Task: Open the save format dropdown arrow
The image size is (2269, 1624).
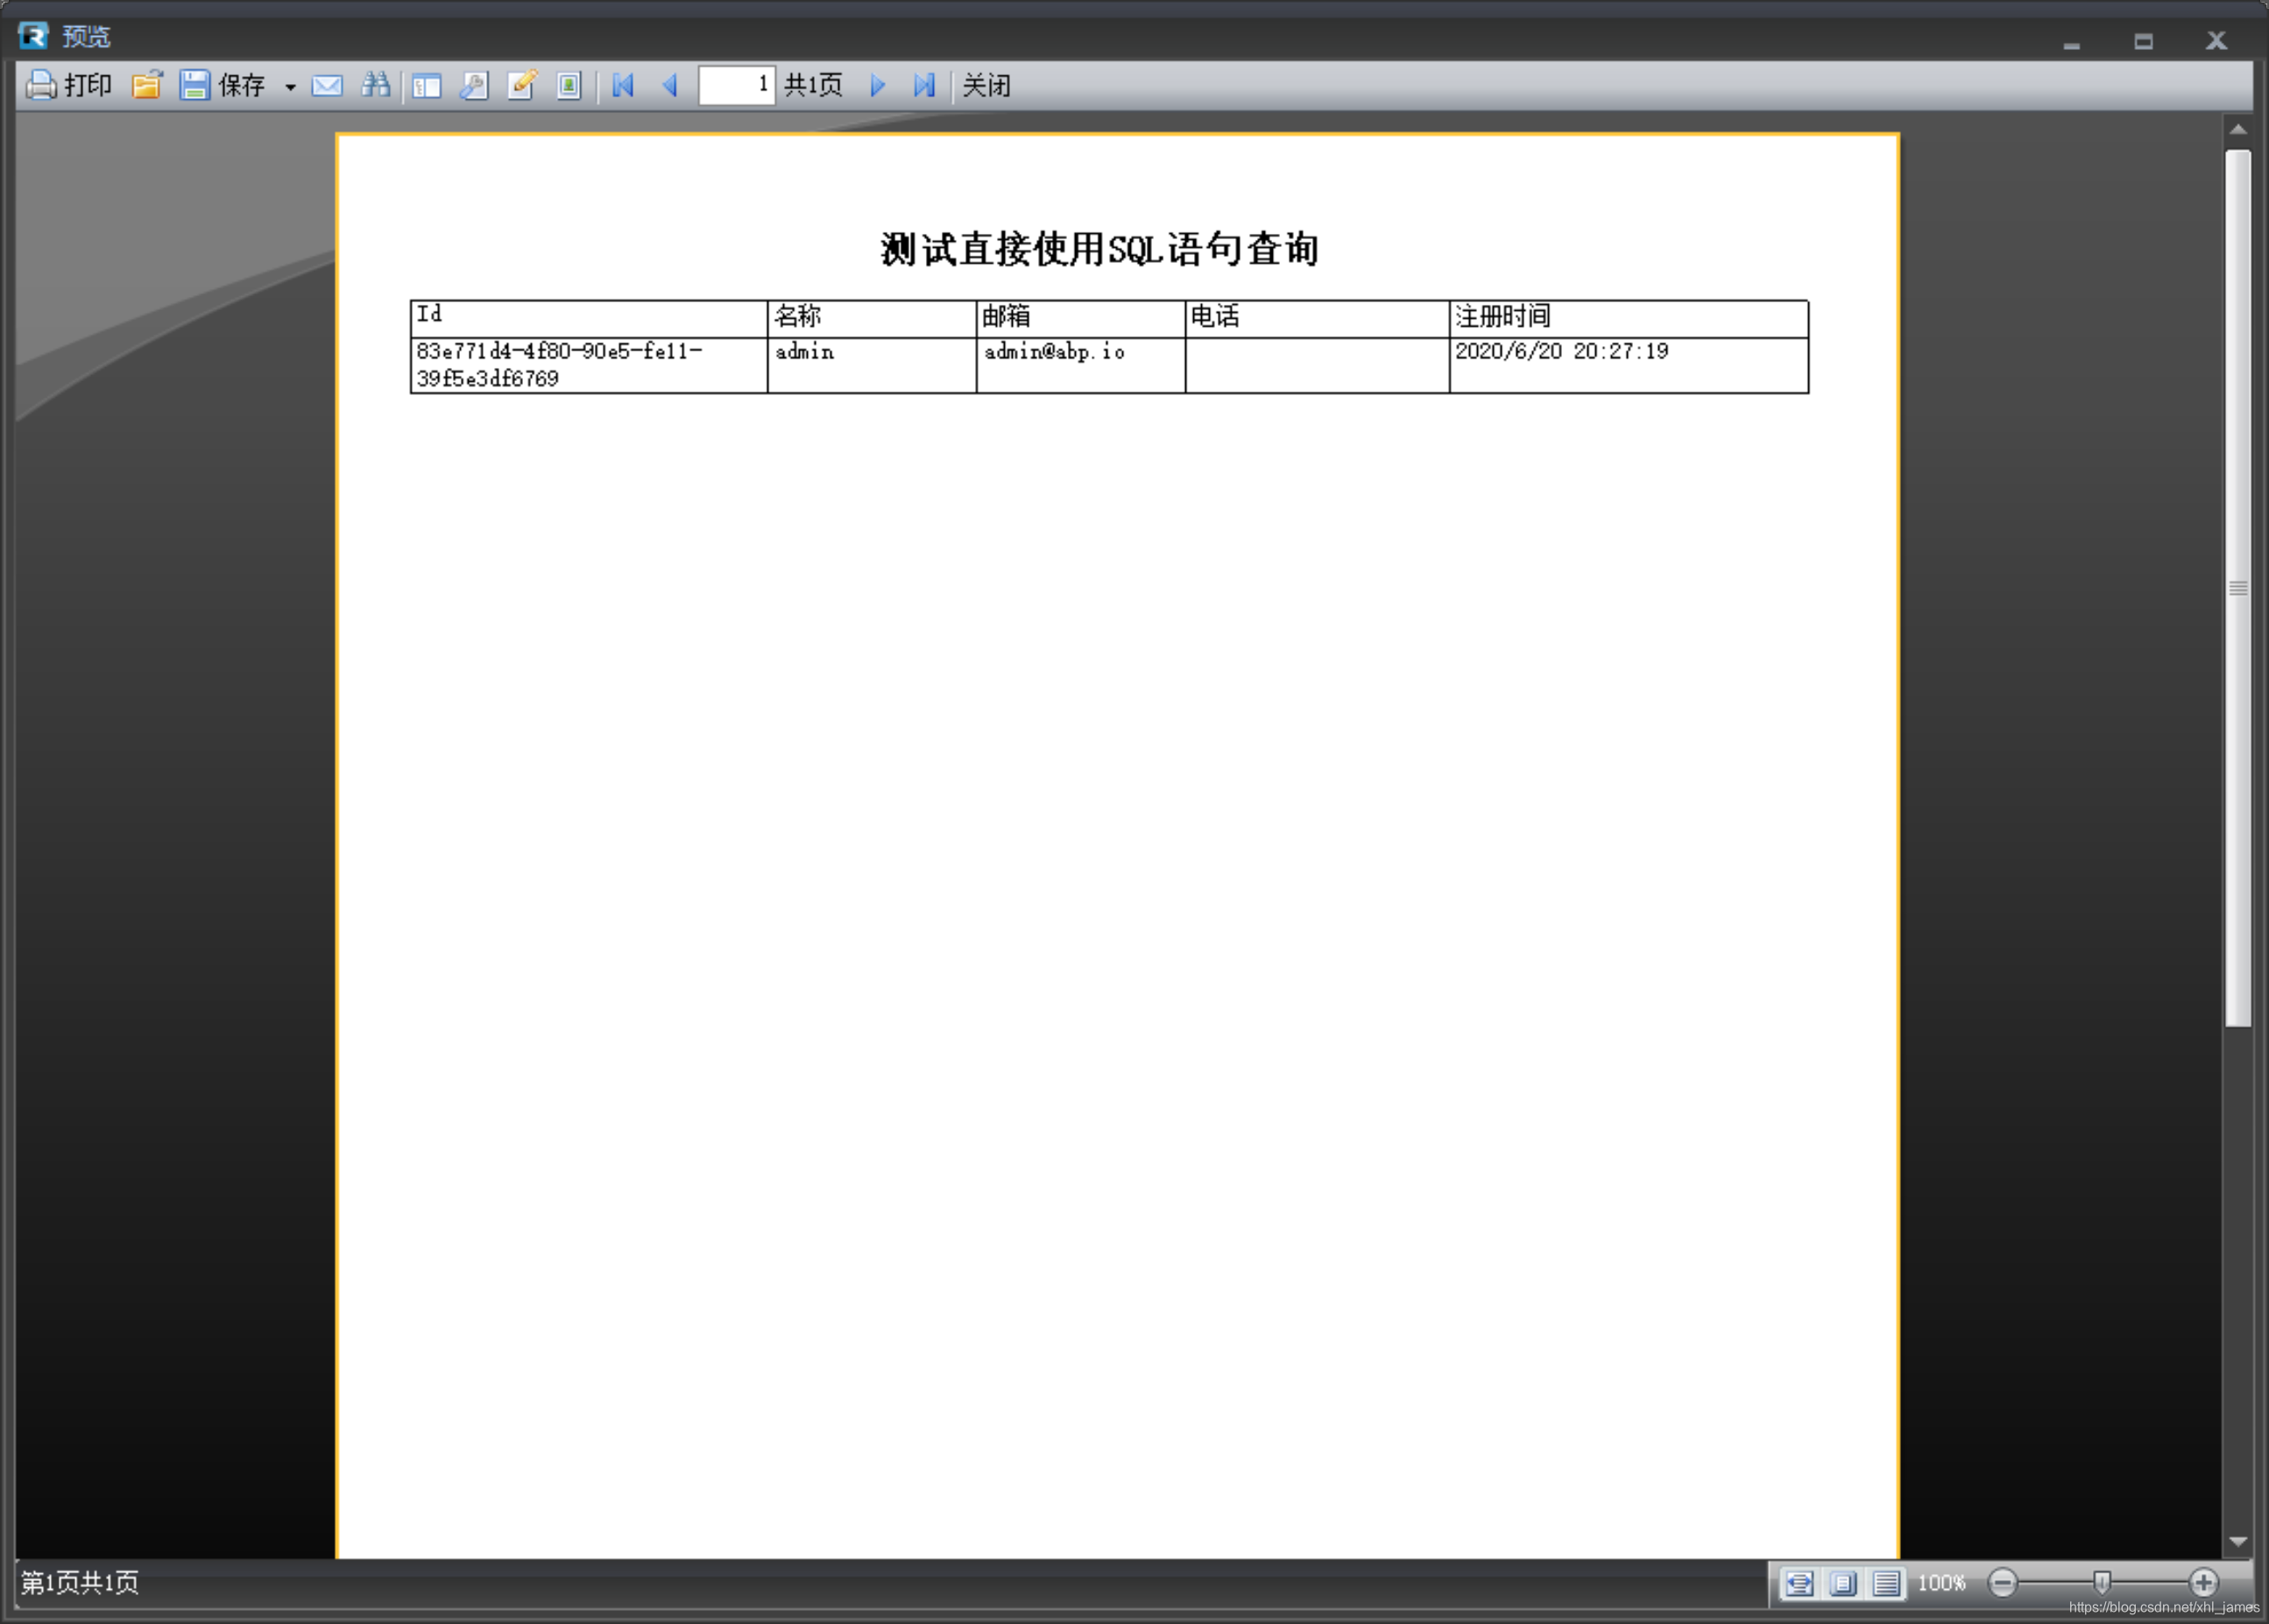Action: (x=291, y=88)
